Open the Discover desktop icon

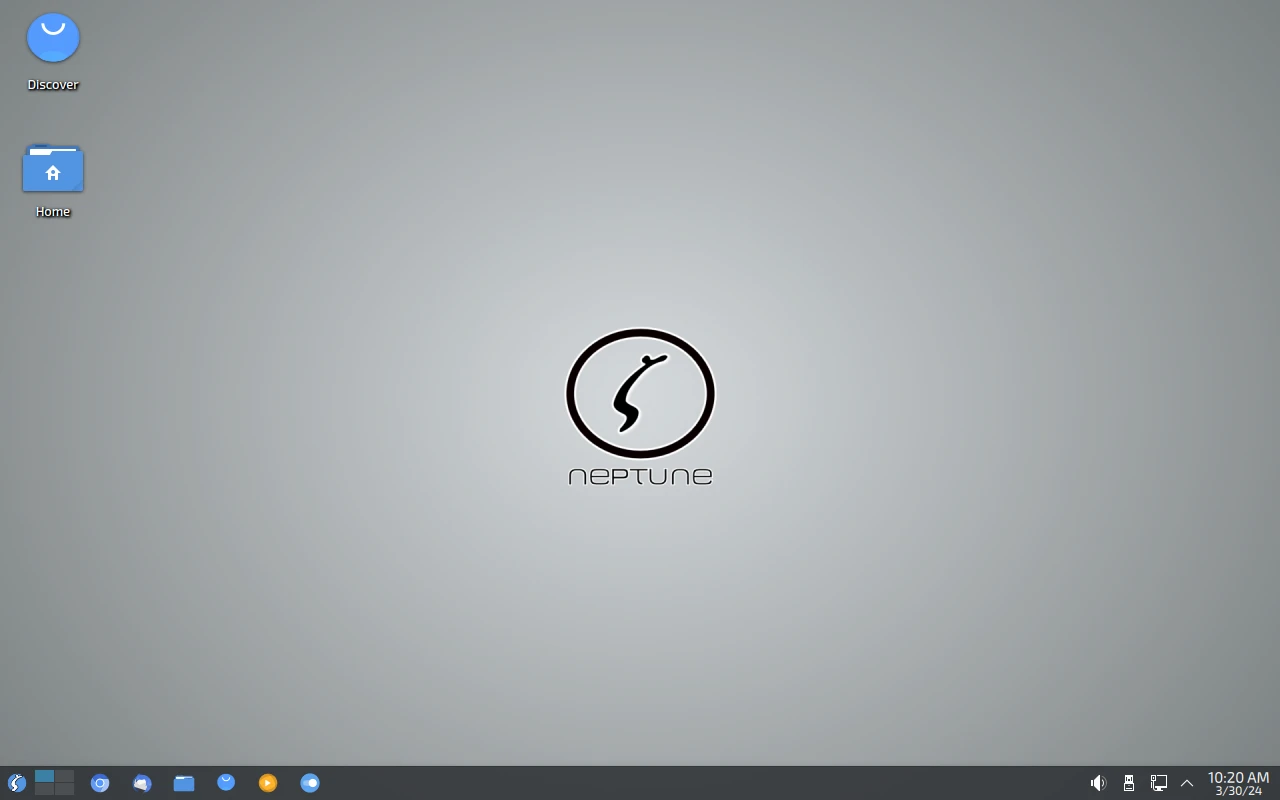click(x=53, y=38)
